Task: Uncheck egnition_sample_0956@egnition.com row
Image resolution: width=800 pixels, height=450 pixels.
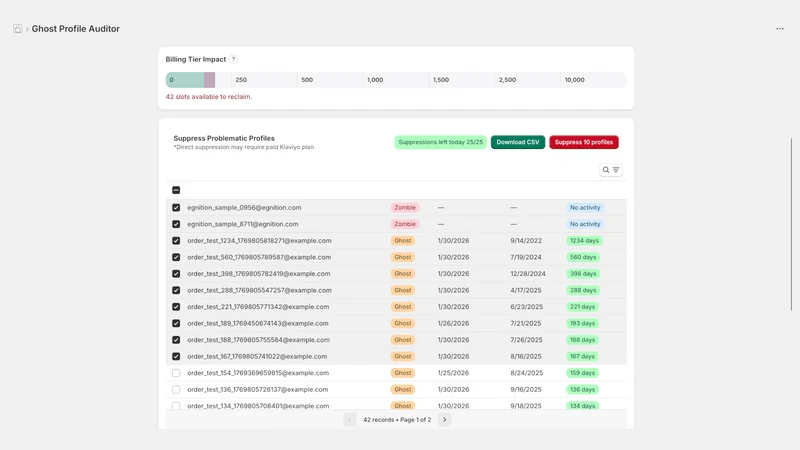Action: [x=176, y=208]
